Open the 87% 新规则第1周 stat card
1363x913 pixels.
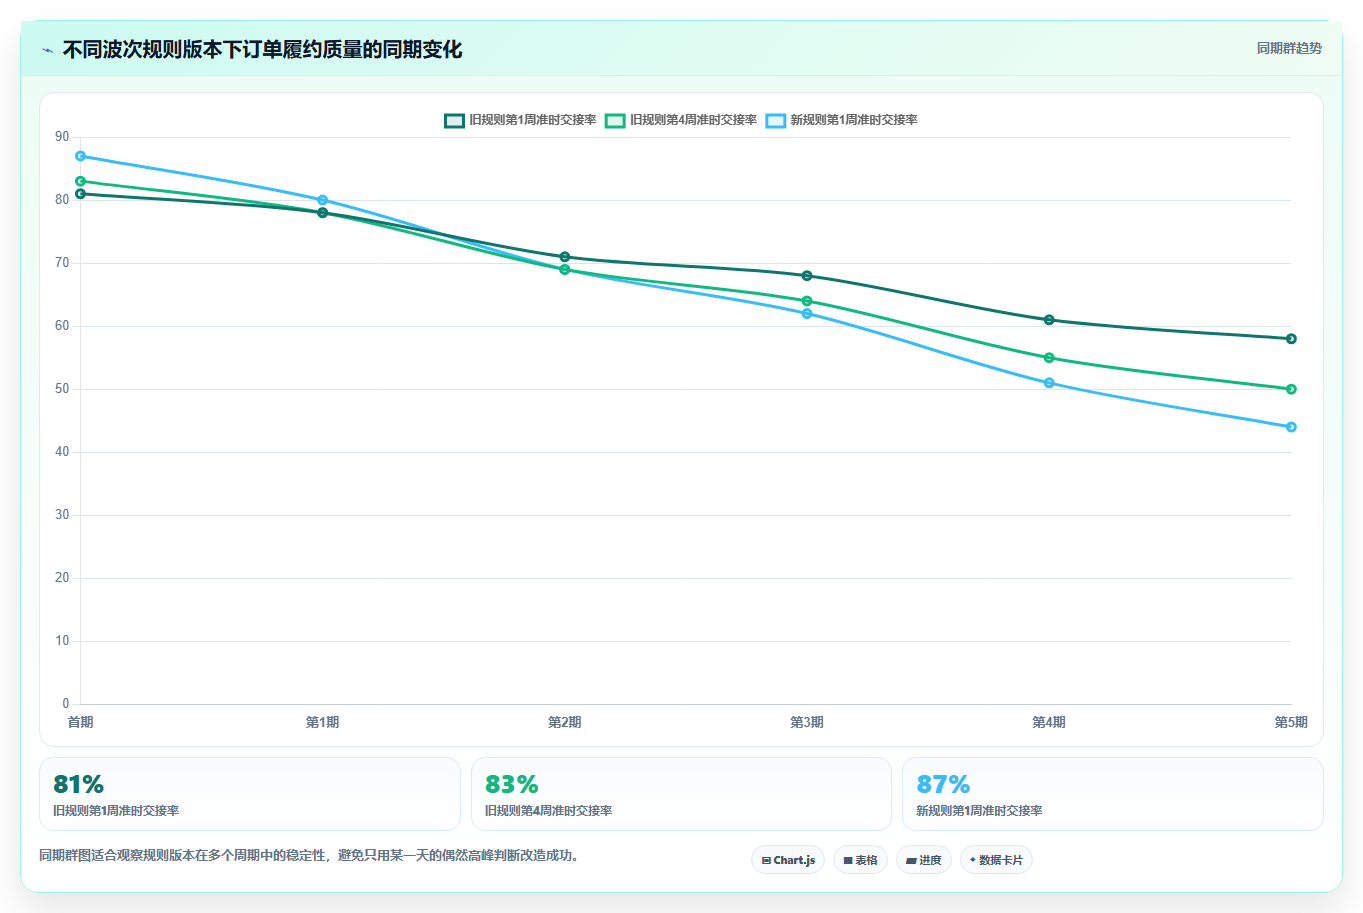(1112, 794)
